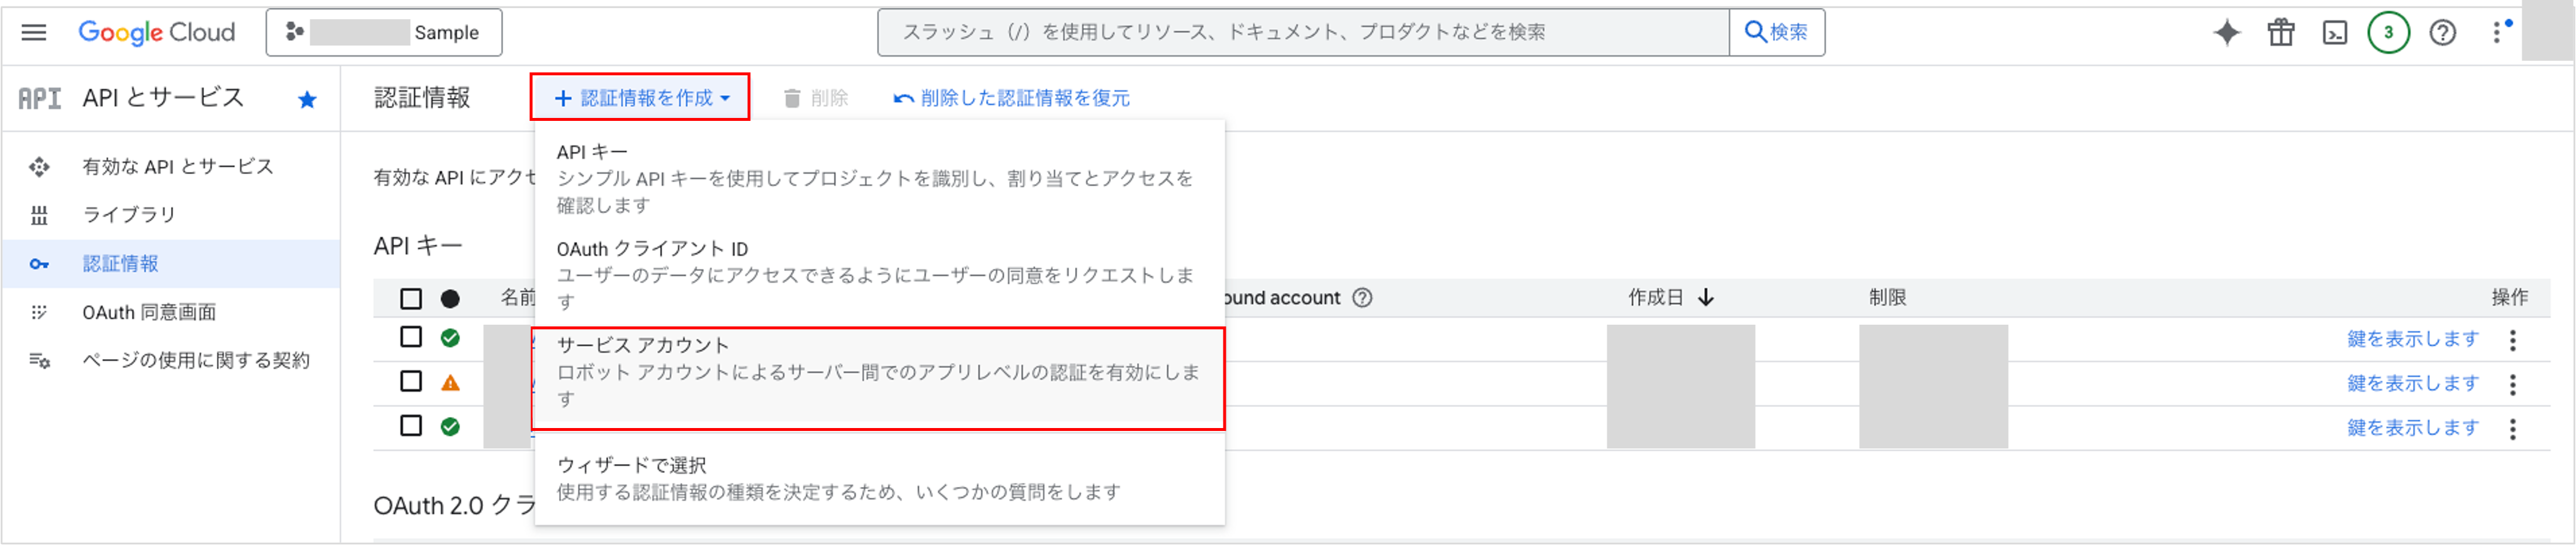Click the gift free trial icon
Image resolution: width=2576 pixels, height=546 pixels.
pyautogui.click(x=2281, y=32)
